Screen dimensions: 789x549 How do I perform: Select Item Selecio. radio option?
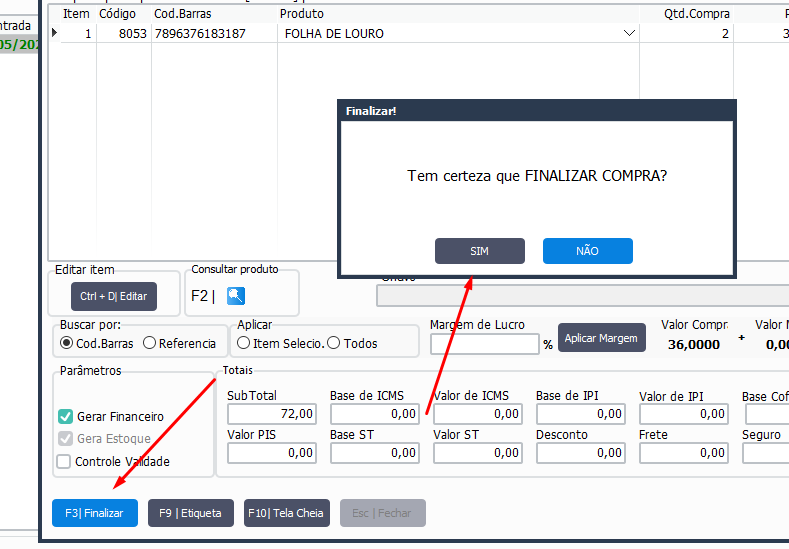click(244, 343)
